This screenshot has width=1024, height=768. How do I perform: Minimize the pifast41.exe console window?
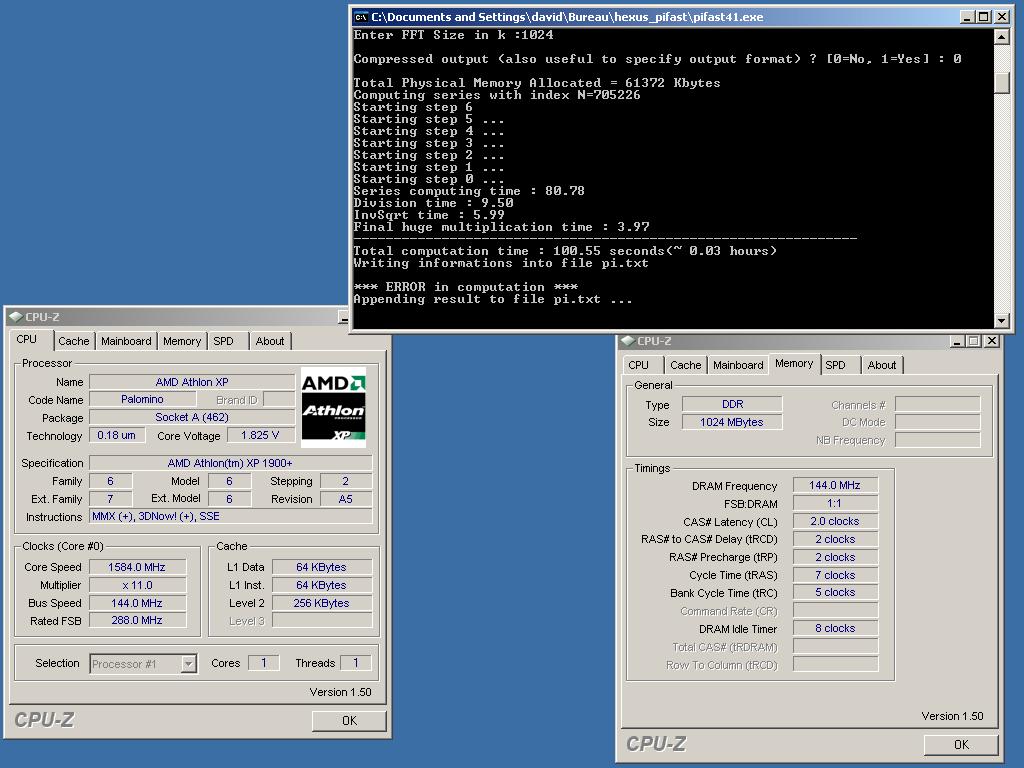[968, 17]
